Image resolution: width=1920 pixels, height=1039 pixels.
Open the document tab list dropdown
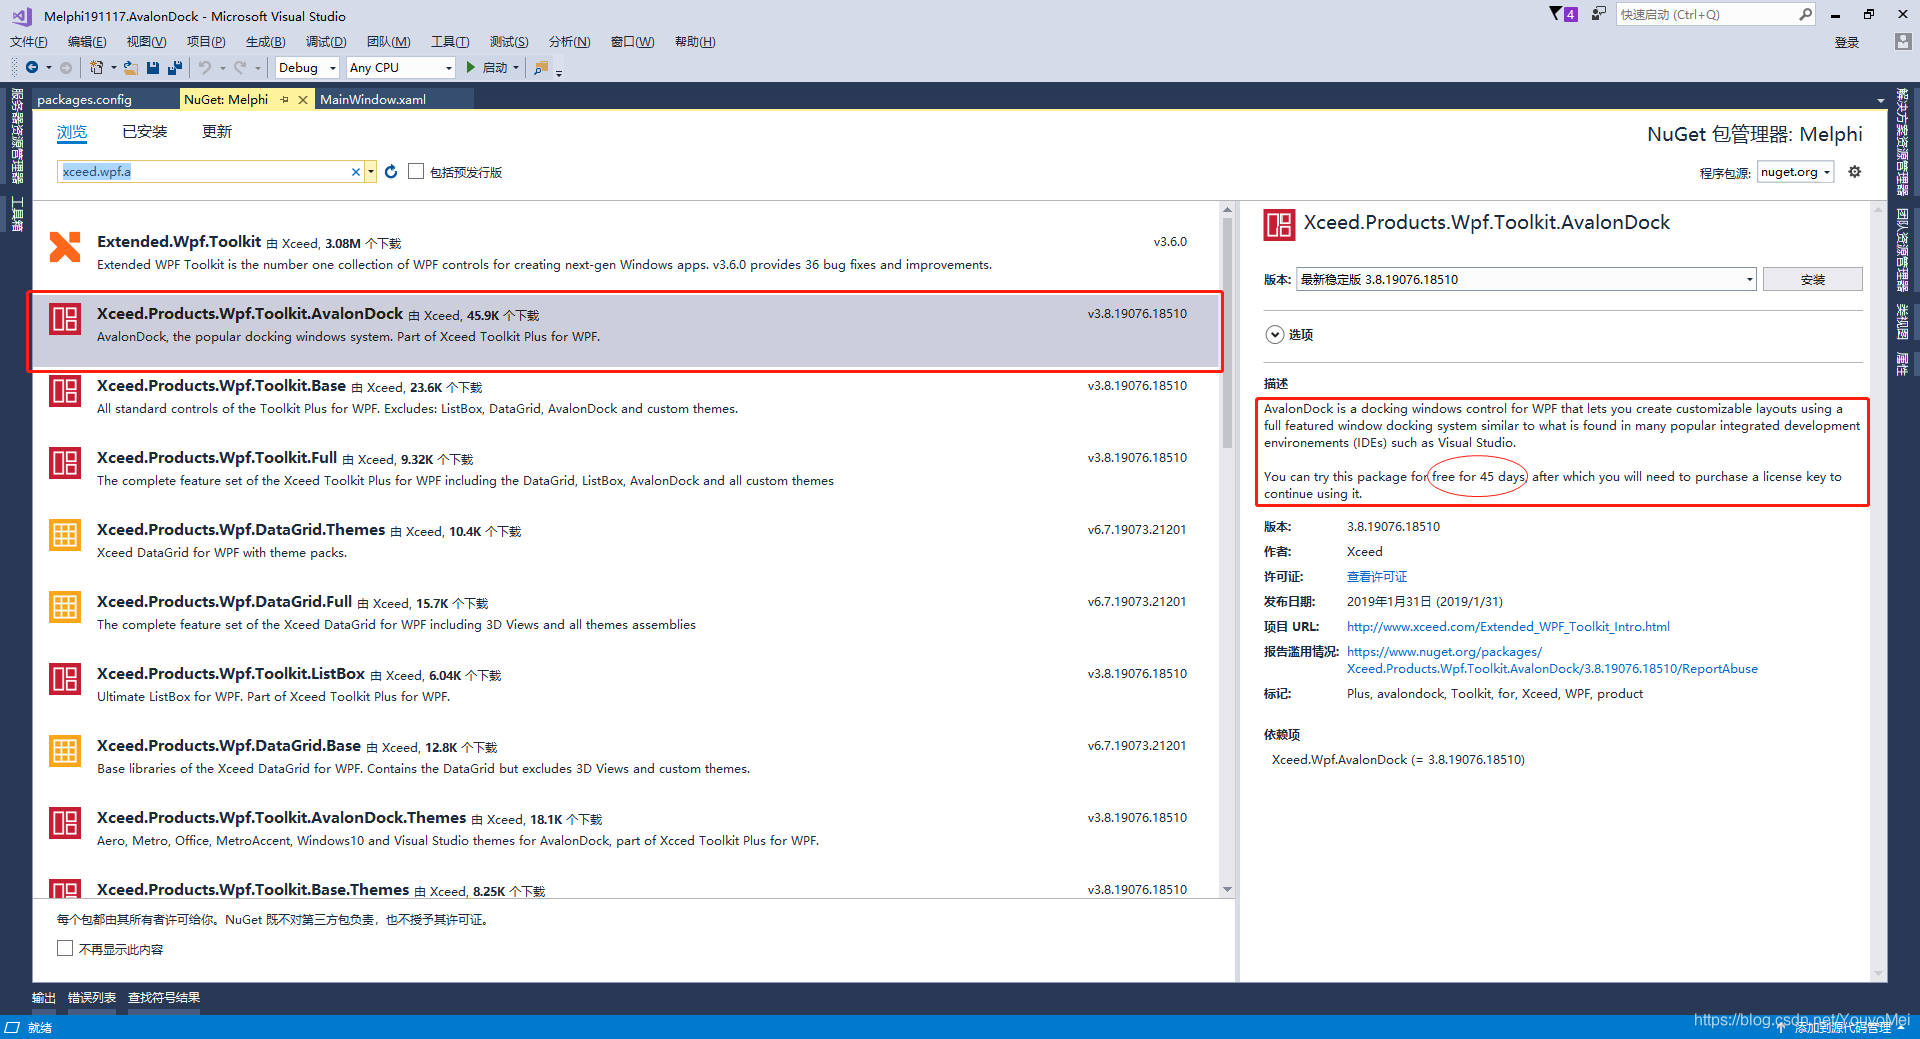[1881, 100]
